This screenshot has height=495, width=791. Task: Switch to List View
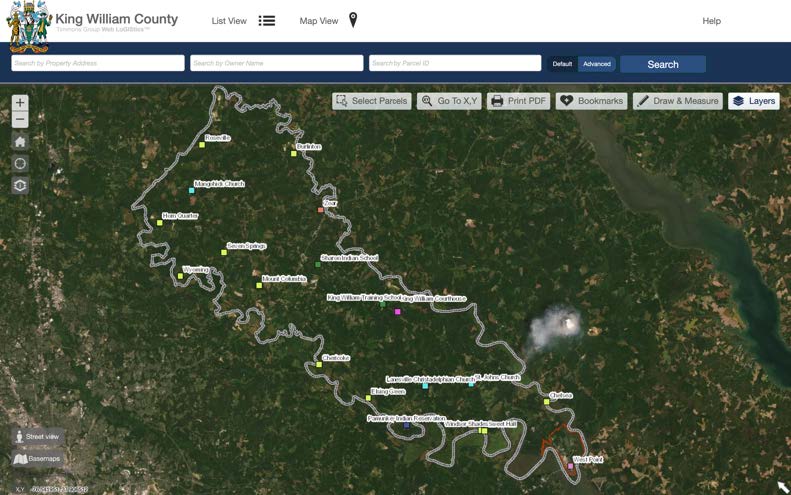[x=243, y=21]
